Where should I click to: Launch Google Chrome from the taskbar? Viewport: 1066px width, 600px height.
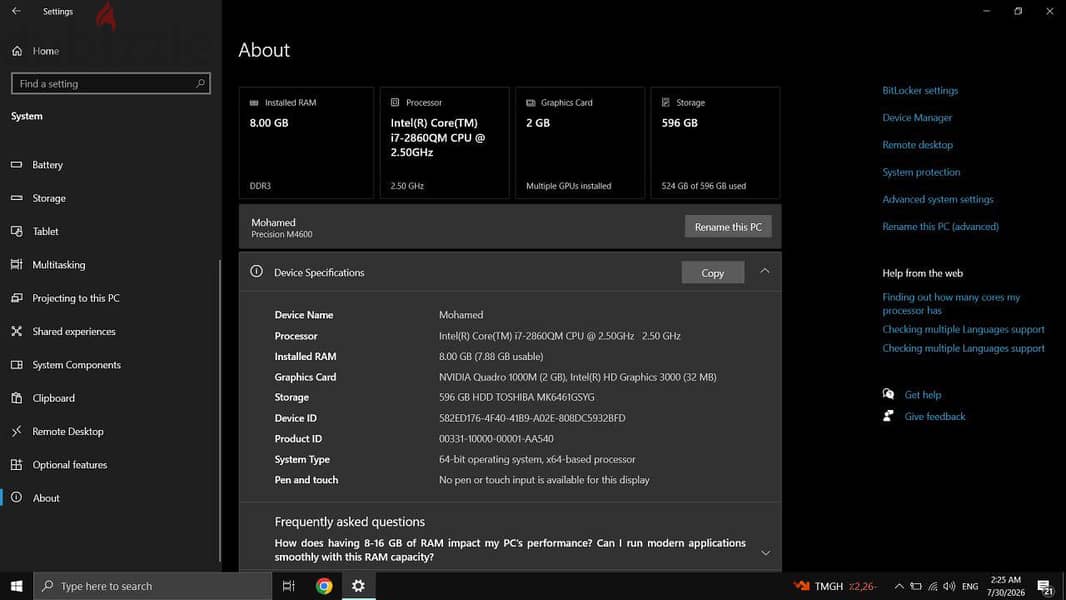coord(324,586)
